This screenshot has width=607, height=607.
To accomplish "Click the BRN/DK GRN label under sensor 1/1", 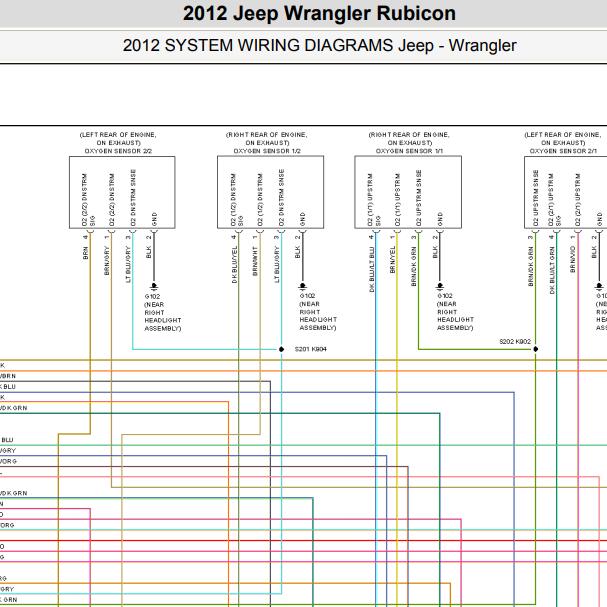I will (414, 266).
